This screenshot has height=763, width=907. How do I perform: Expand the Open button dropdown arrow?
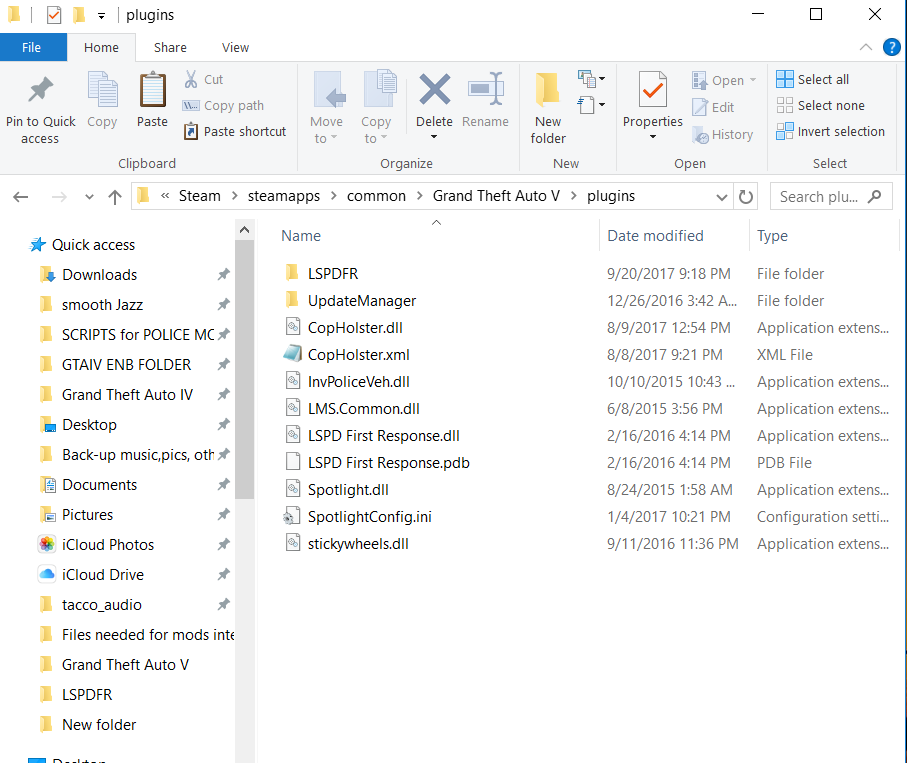click(x=753, y=80)
